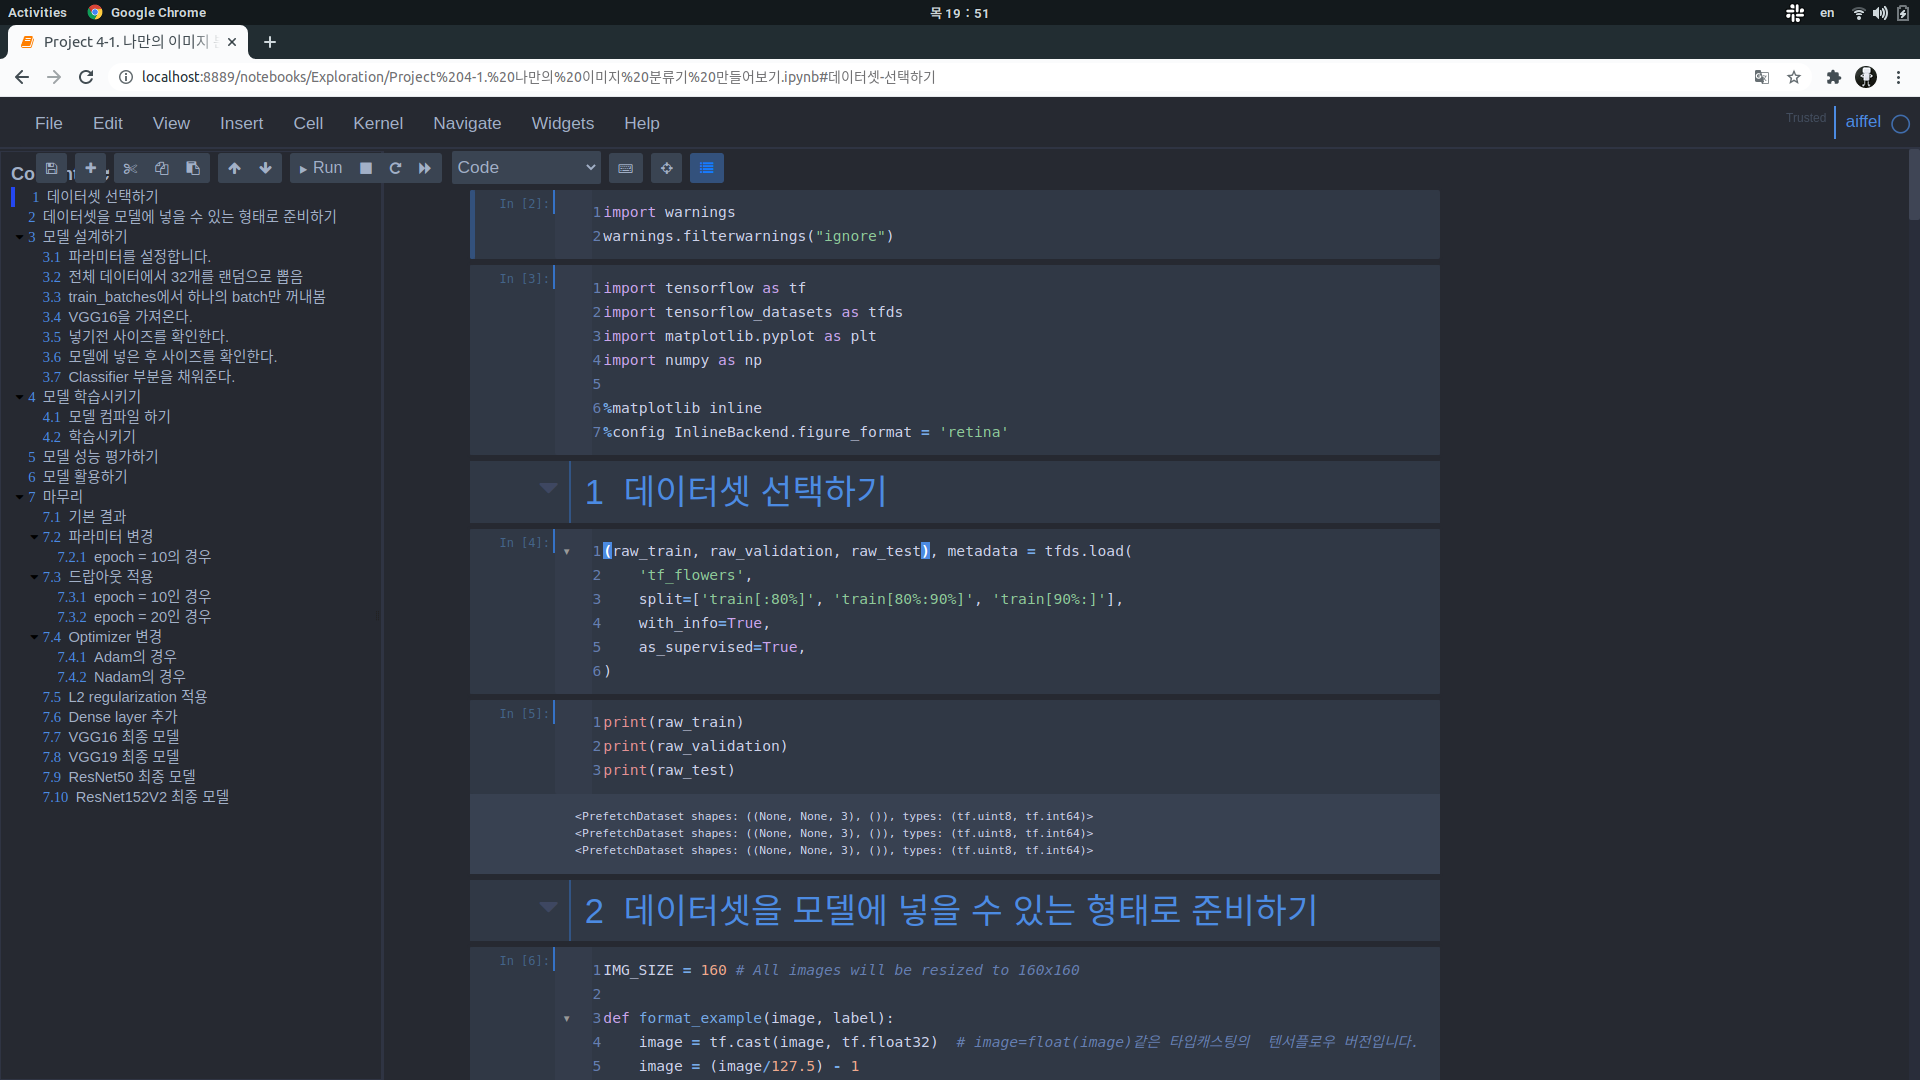Screen dimensions: 1920x1080
Task: Open Chrome three-dot menu
Action: click(x=1898, y=77)
